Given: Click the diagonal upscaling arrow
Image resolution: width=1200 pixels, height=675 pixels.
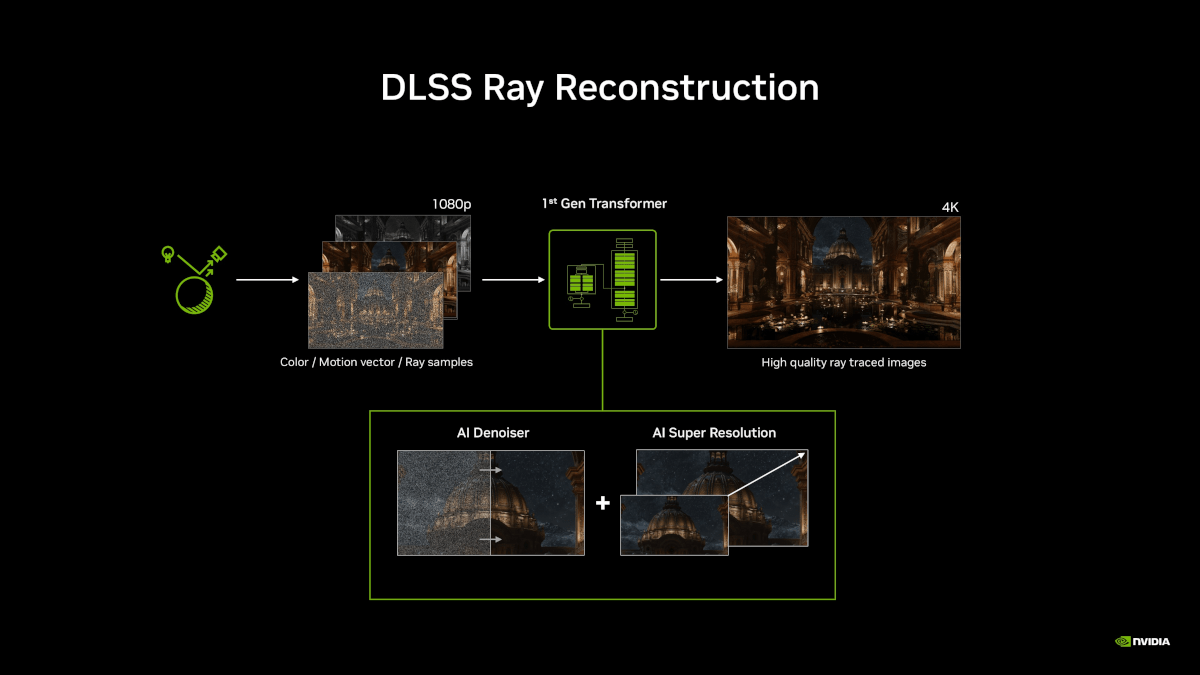Looking at the screenshot, I should (x=766, y=475).
